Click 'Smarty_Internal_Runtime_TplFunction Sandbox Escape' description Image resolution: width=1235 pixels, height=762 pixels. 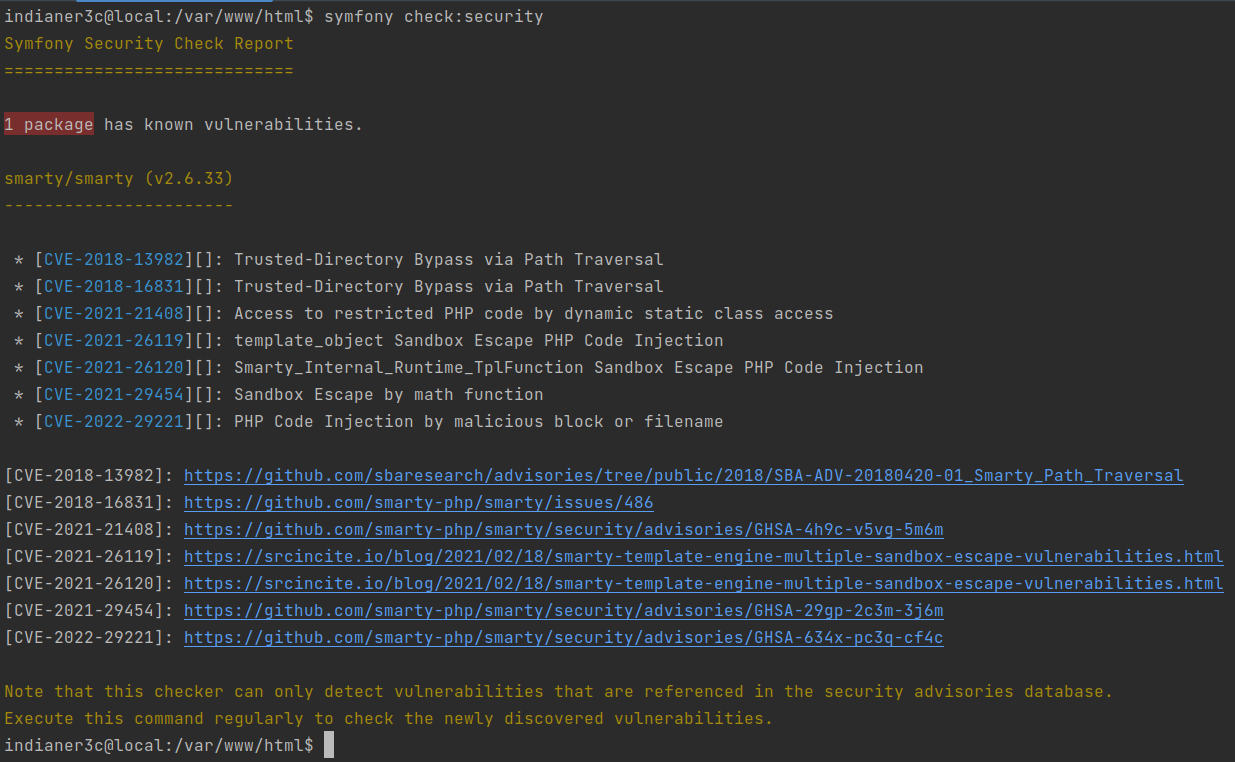[x=579, y=368]
